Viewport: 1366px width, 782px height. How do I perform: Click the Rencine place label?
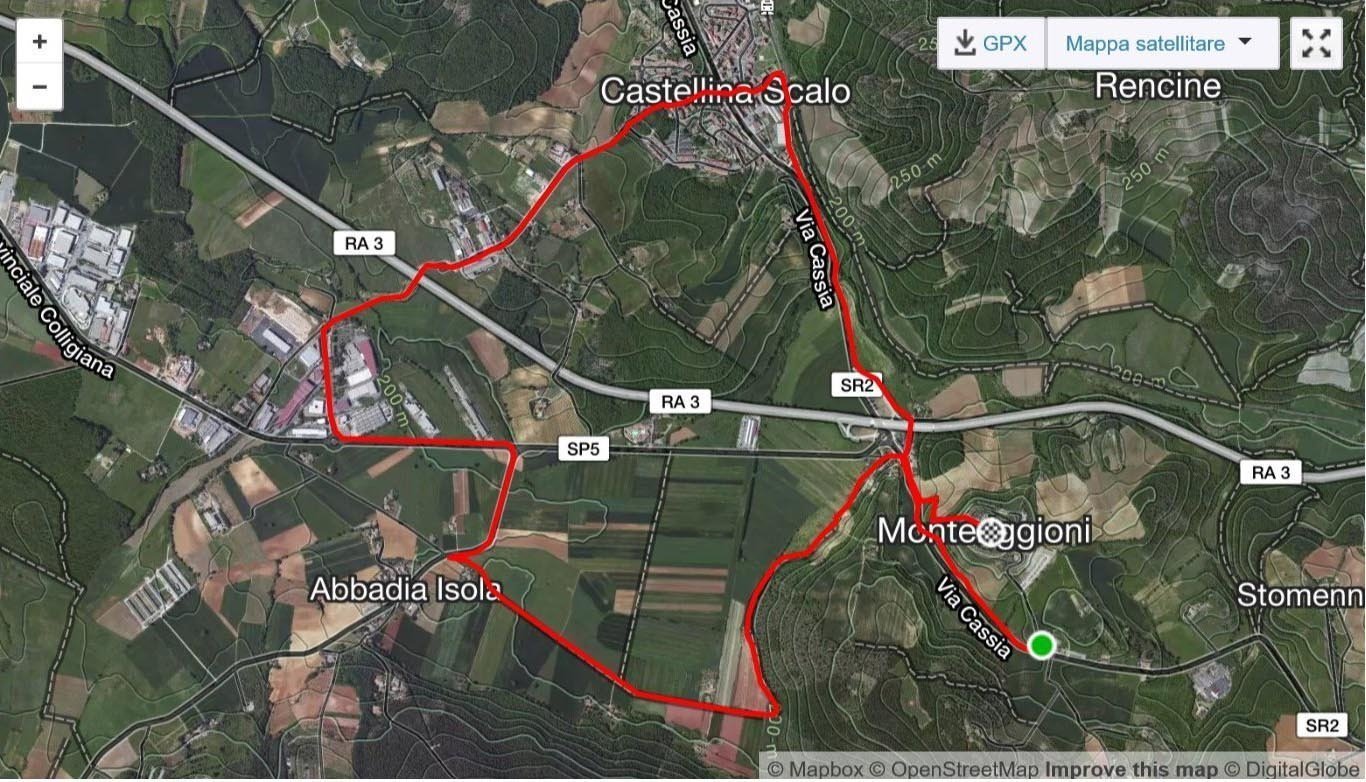pyautogui.click(x=1158, y=86)
